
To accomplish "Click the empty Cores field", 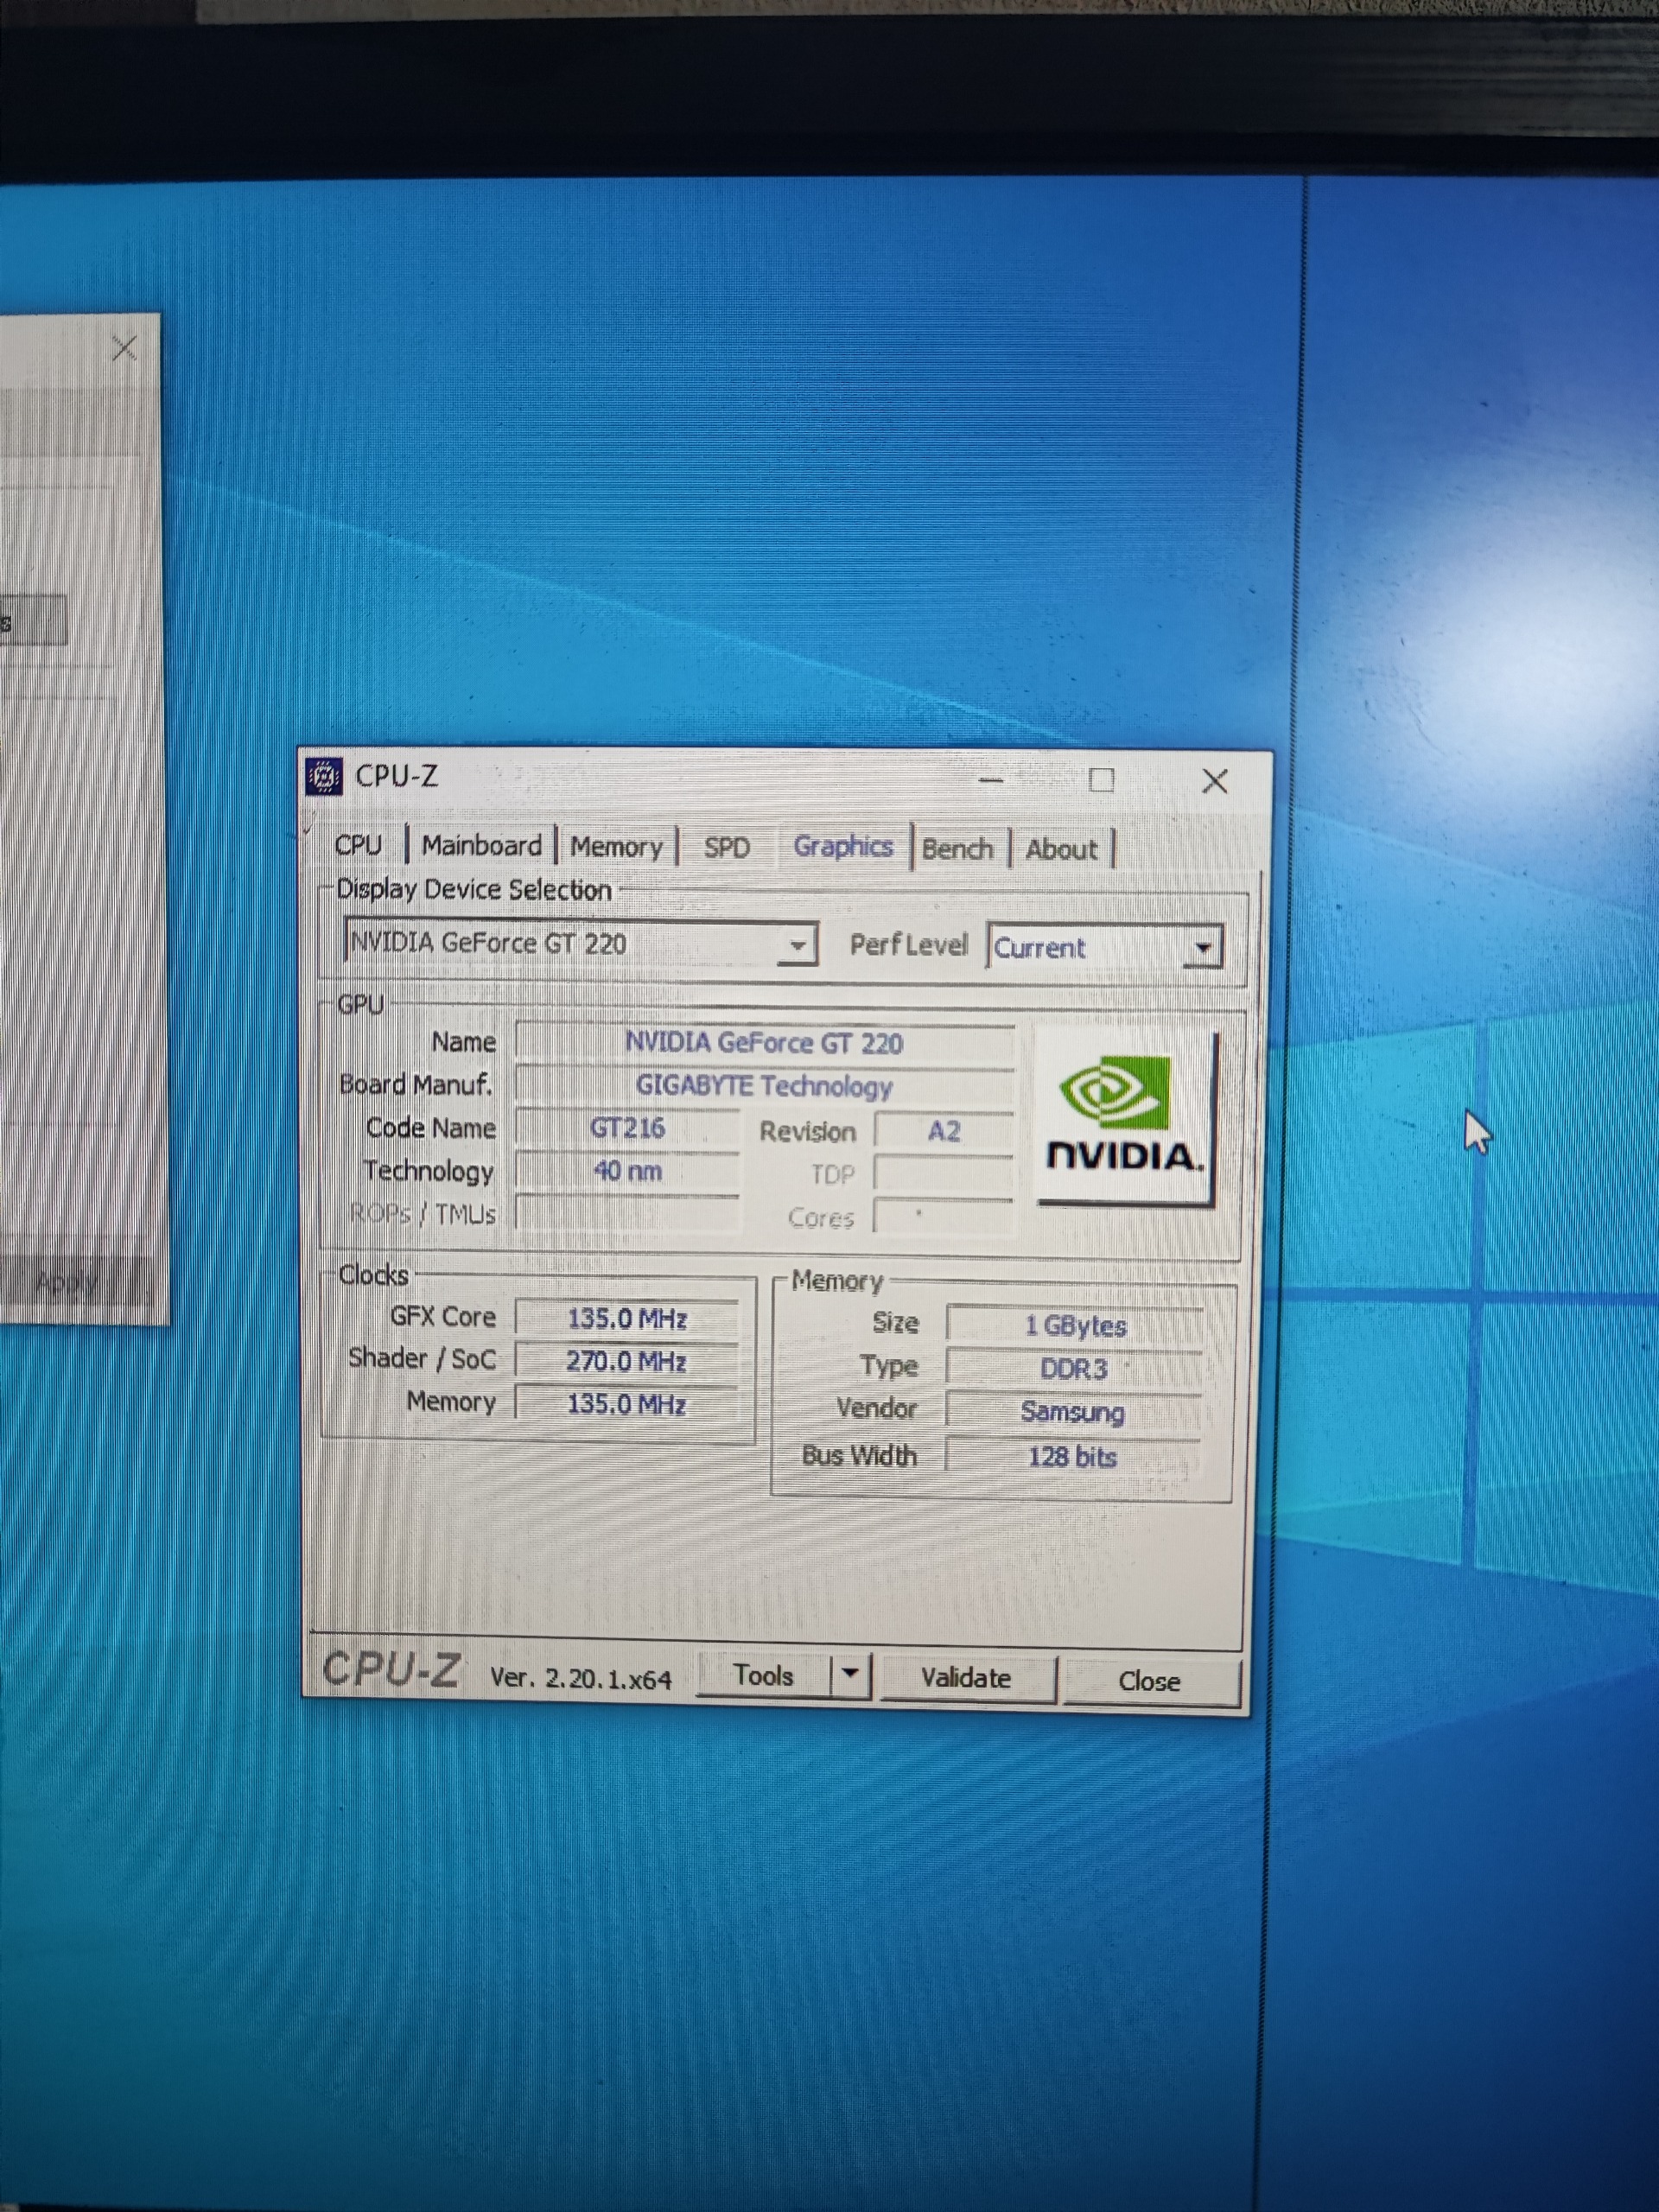I will tap(944, 1217).
